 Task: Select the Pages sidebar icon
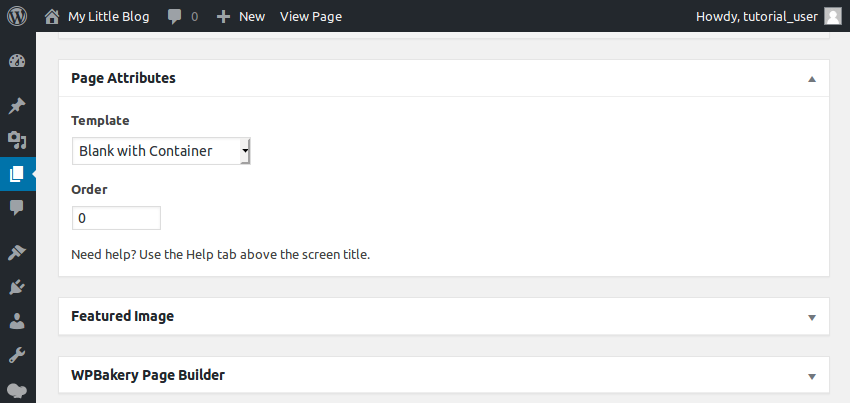coord(17,174)
